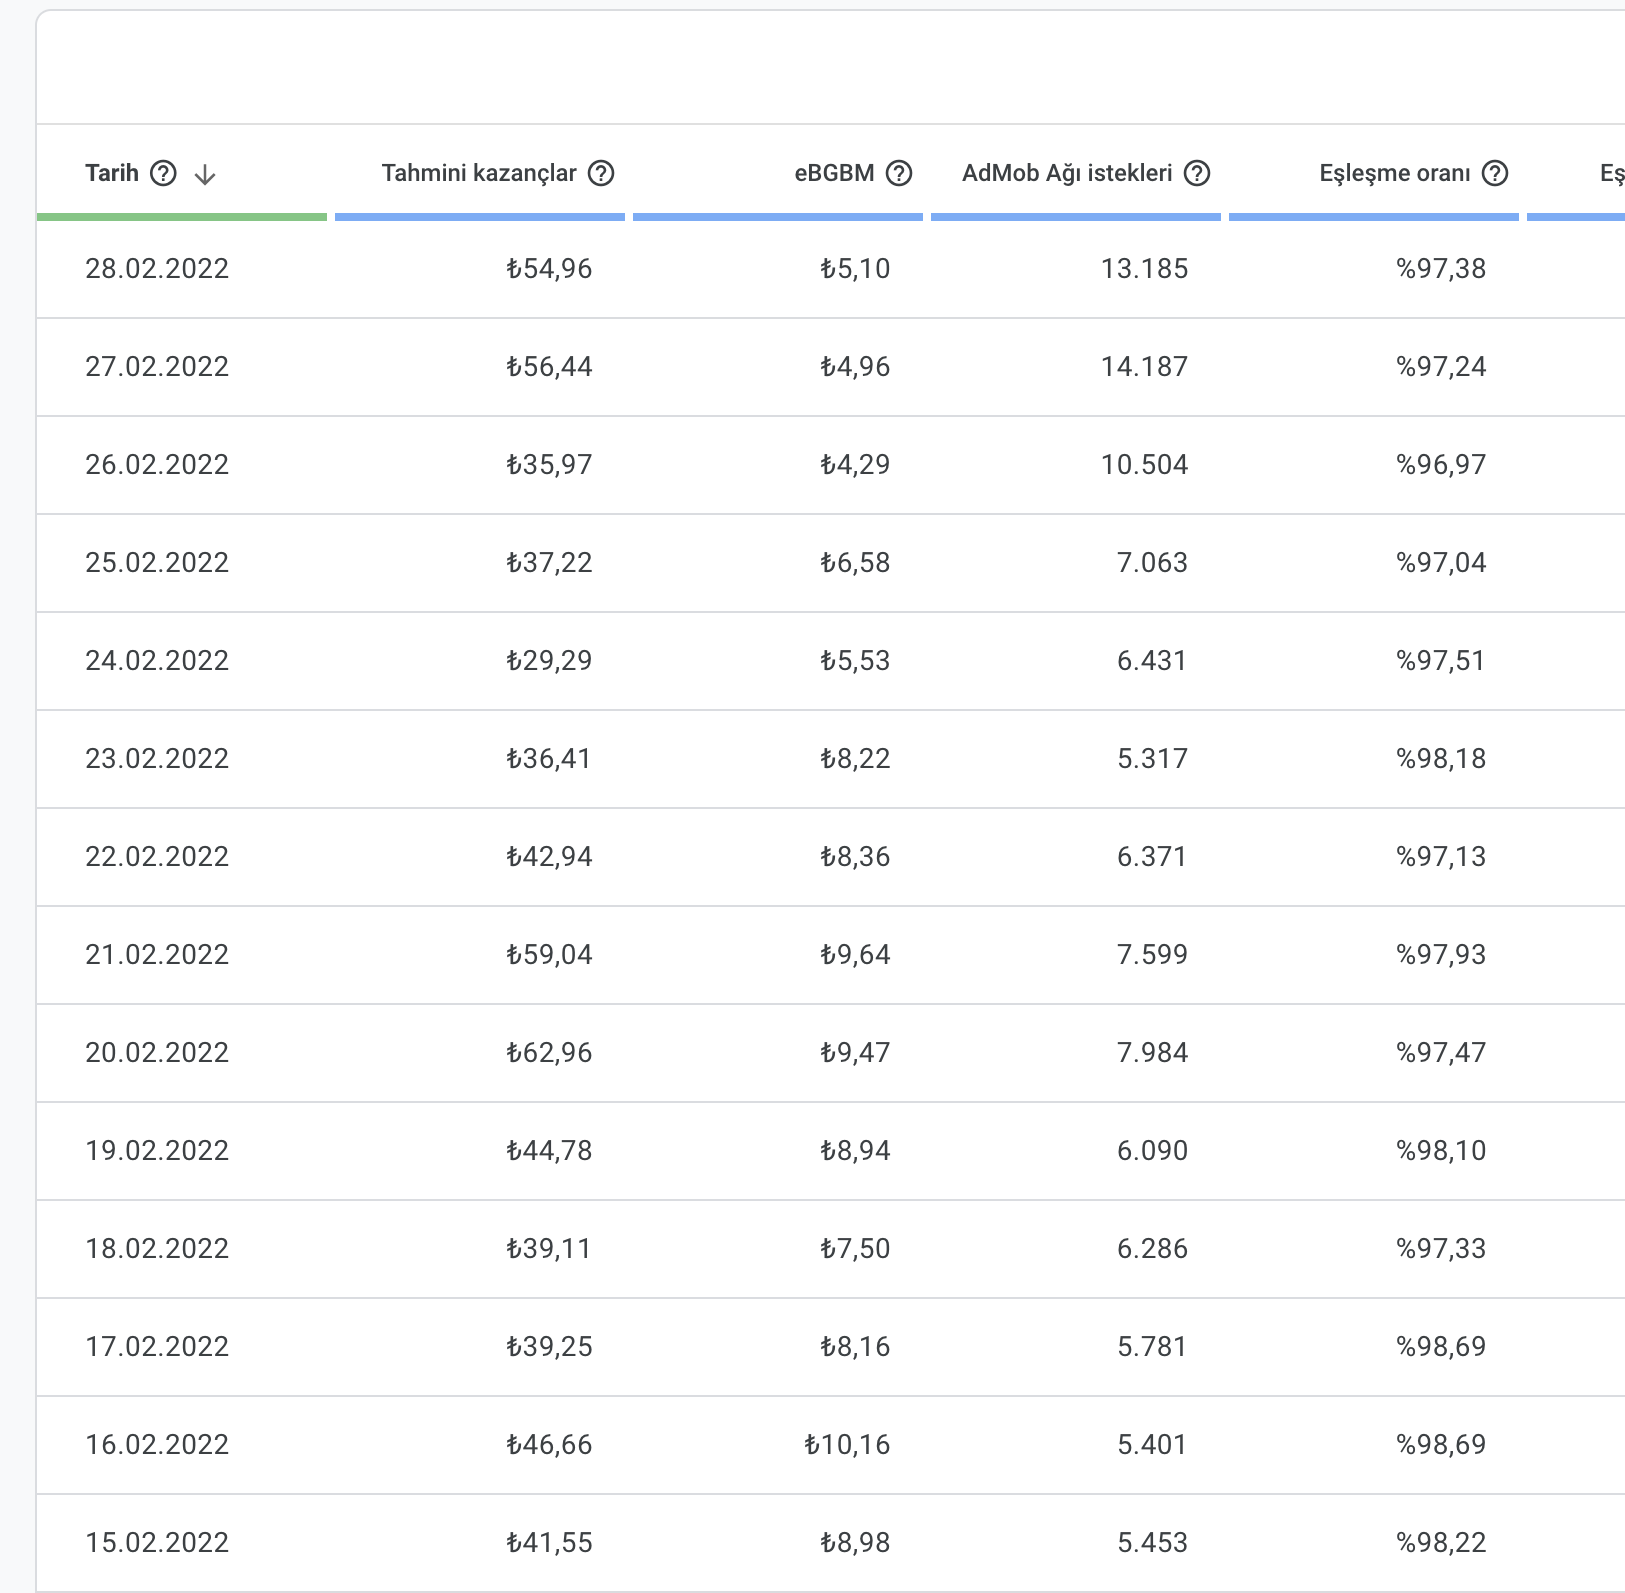Image resolution: width=1625 pixels, height=1593 pixels.
Task: Click the earnings value ₺42,94
Action: (x=549, y=857)
